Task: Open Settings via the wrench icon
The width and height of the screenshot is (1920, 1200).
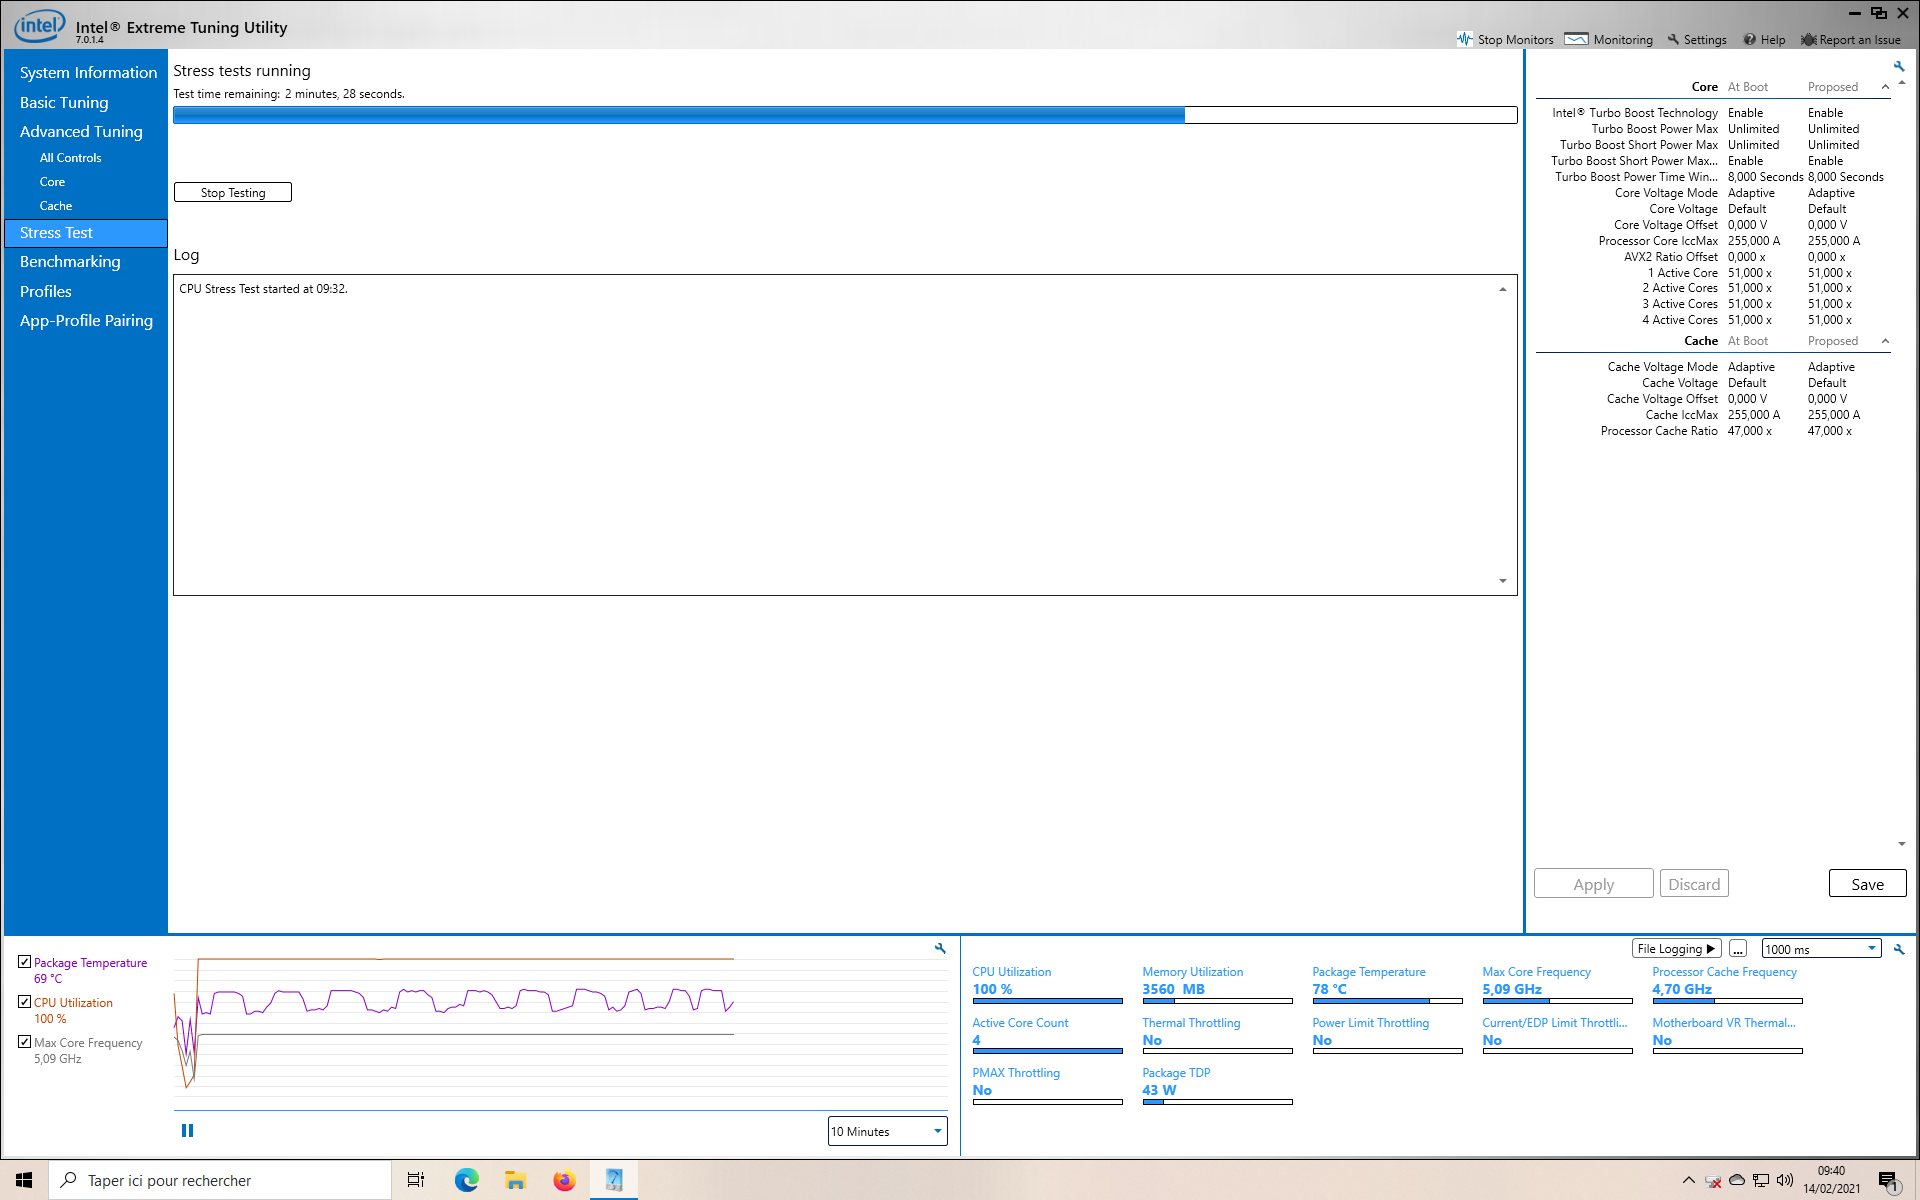Action: (x=1672, y=39)
